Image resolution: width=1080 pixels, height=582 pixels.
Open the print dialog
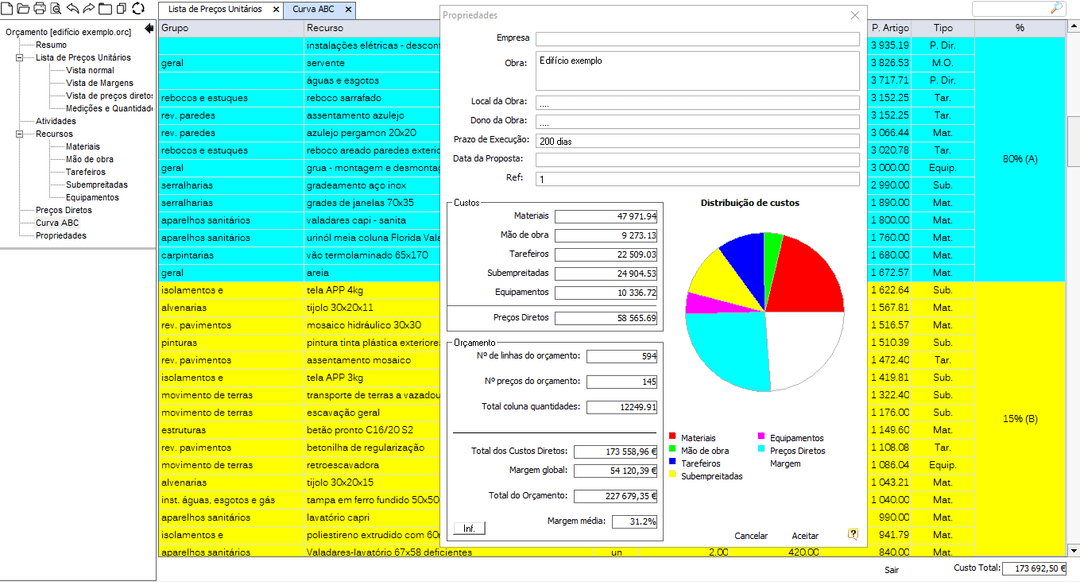click(40, 8)
